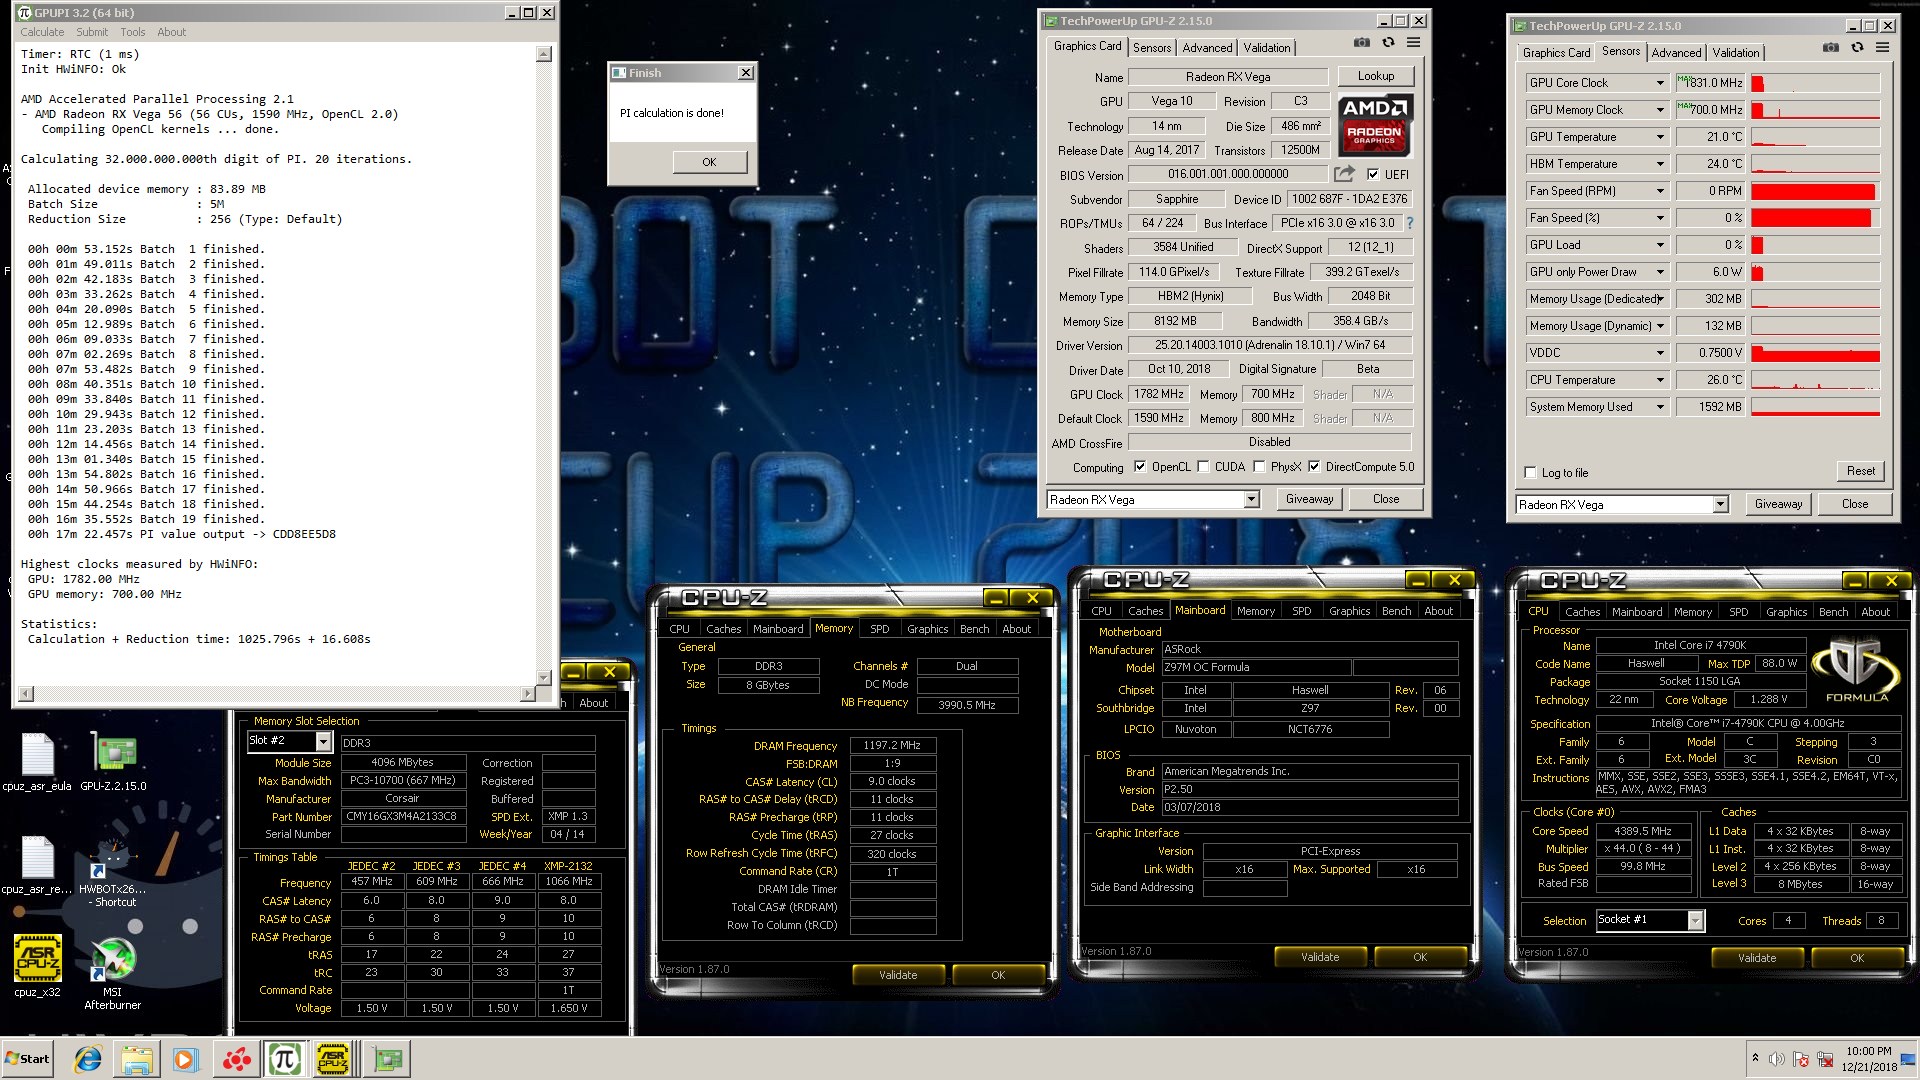Click the volume speaker icon in system tray
This screenshot has width=1920, height=1080.
[x=1776, y=1059]
